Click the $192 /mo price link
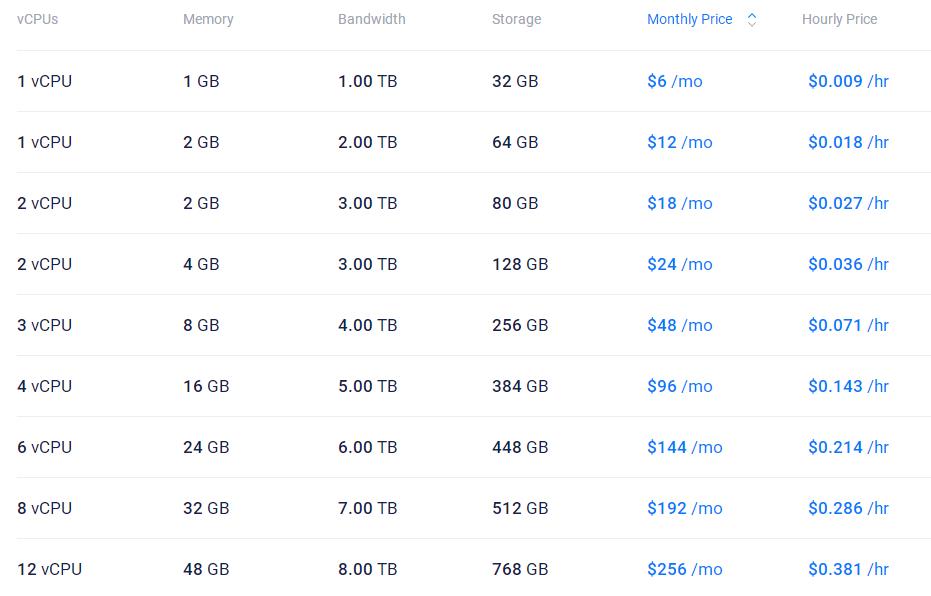 [684, 508]
